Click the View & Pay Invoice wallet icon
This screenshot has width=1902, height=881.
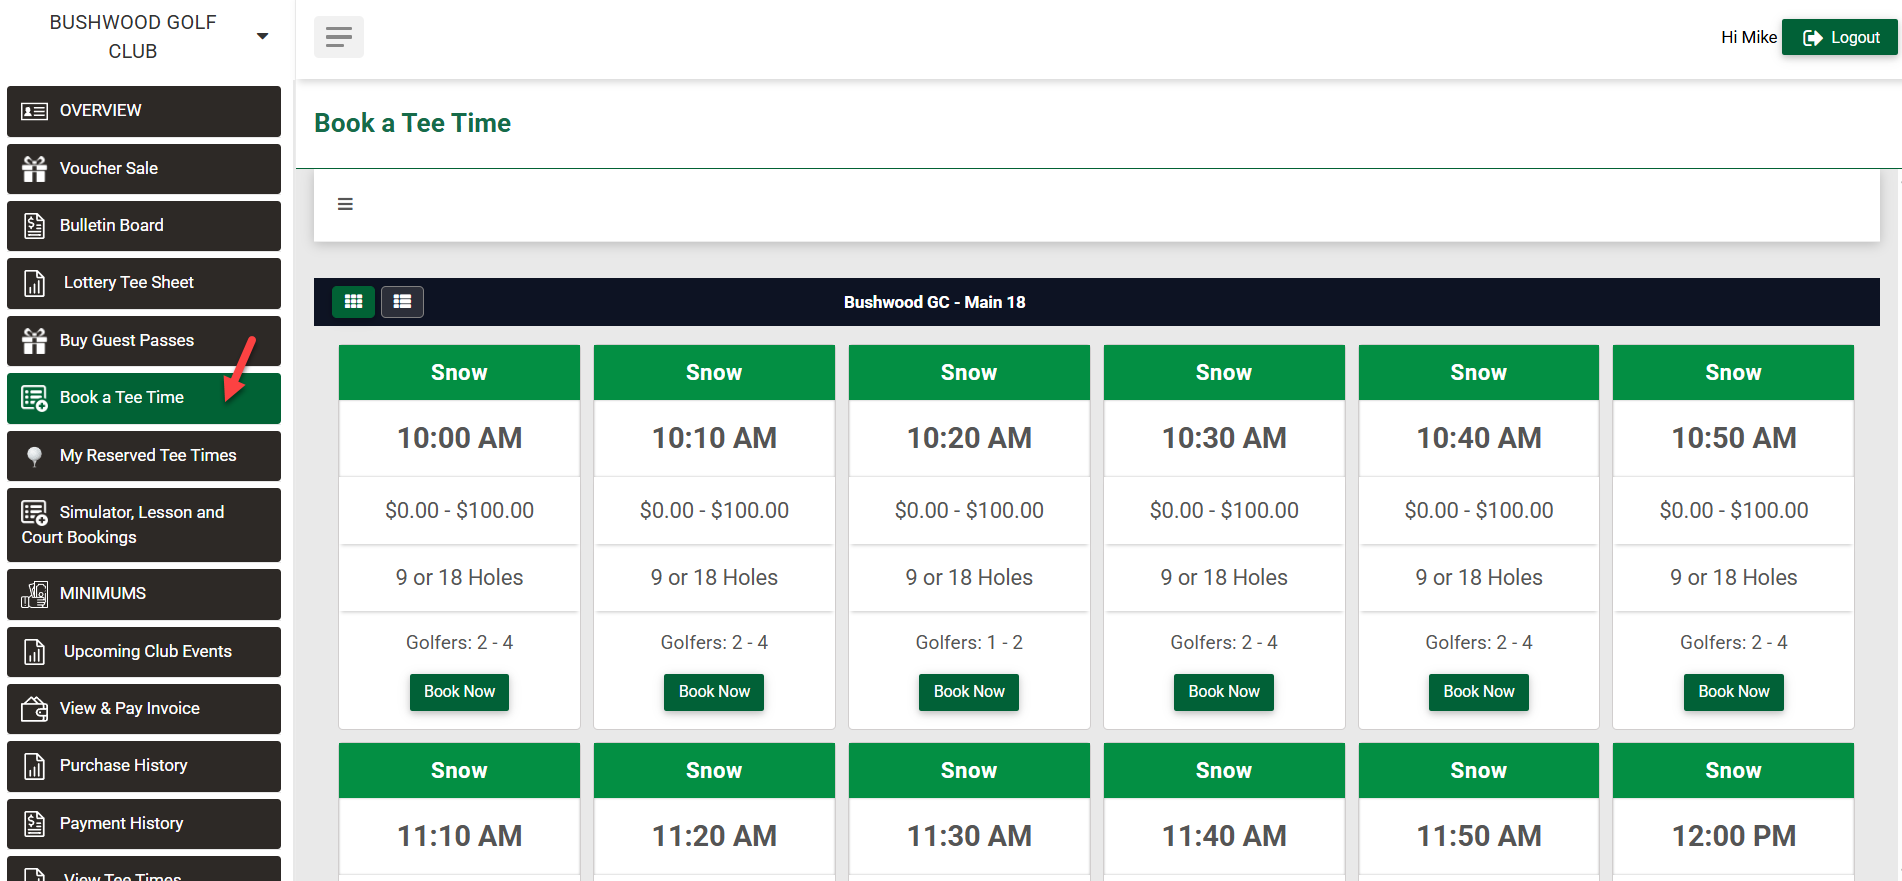click(35, 709)
